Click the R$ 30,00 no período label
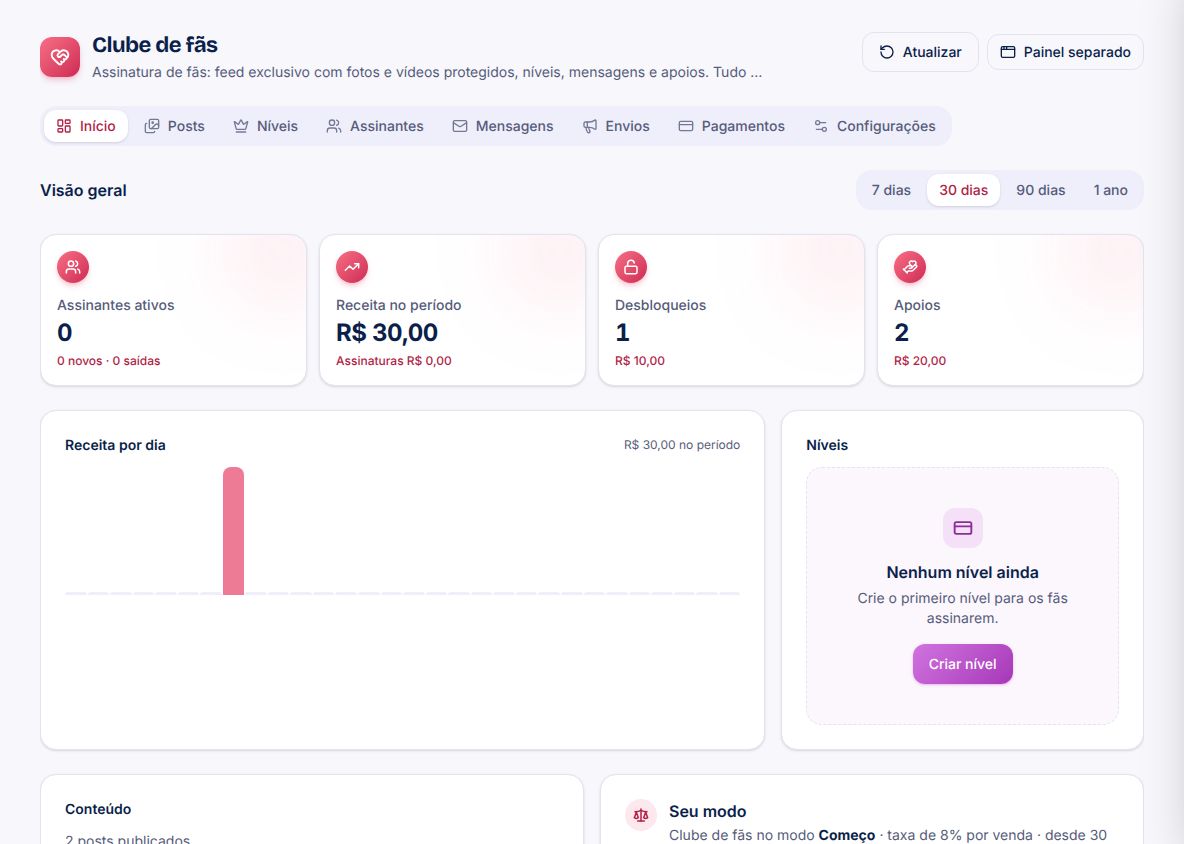Image resolution: width=1184 pixels, height=844 pixels. (x=682, y=445)
